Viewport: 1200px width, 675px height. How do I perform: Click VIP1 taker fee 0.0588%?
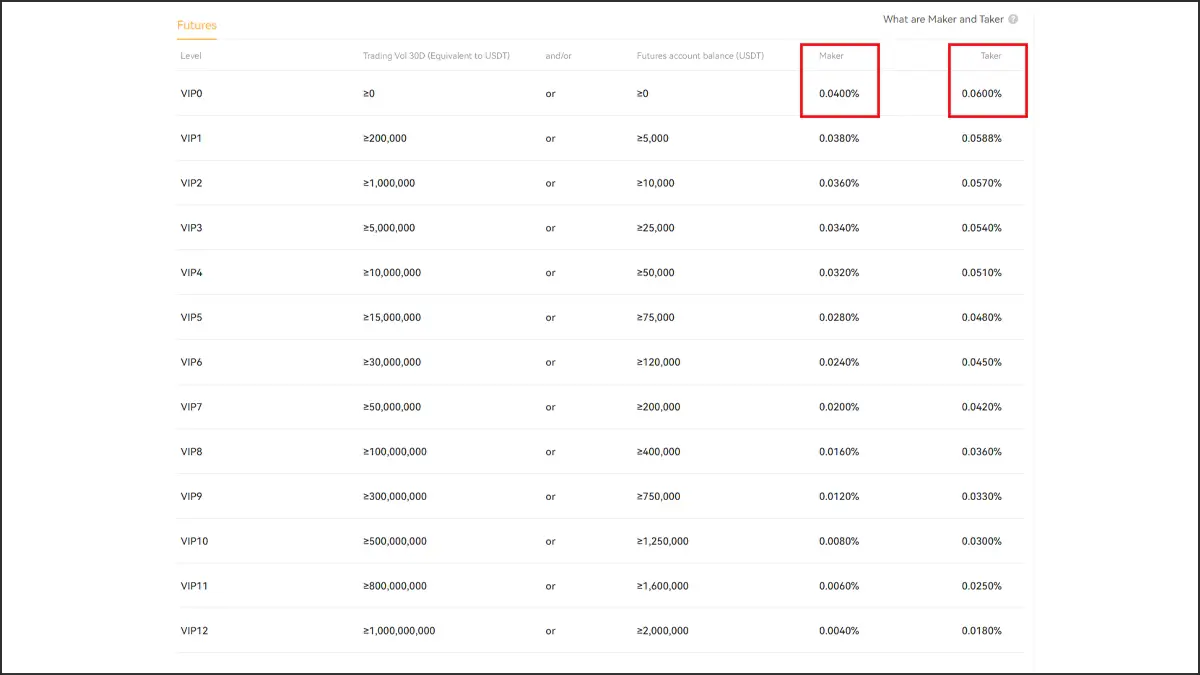(x=981, y=138)
